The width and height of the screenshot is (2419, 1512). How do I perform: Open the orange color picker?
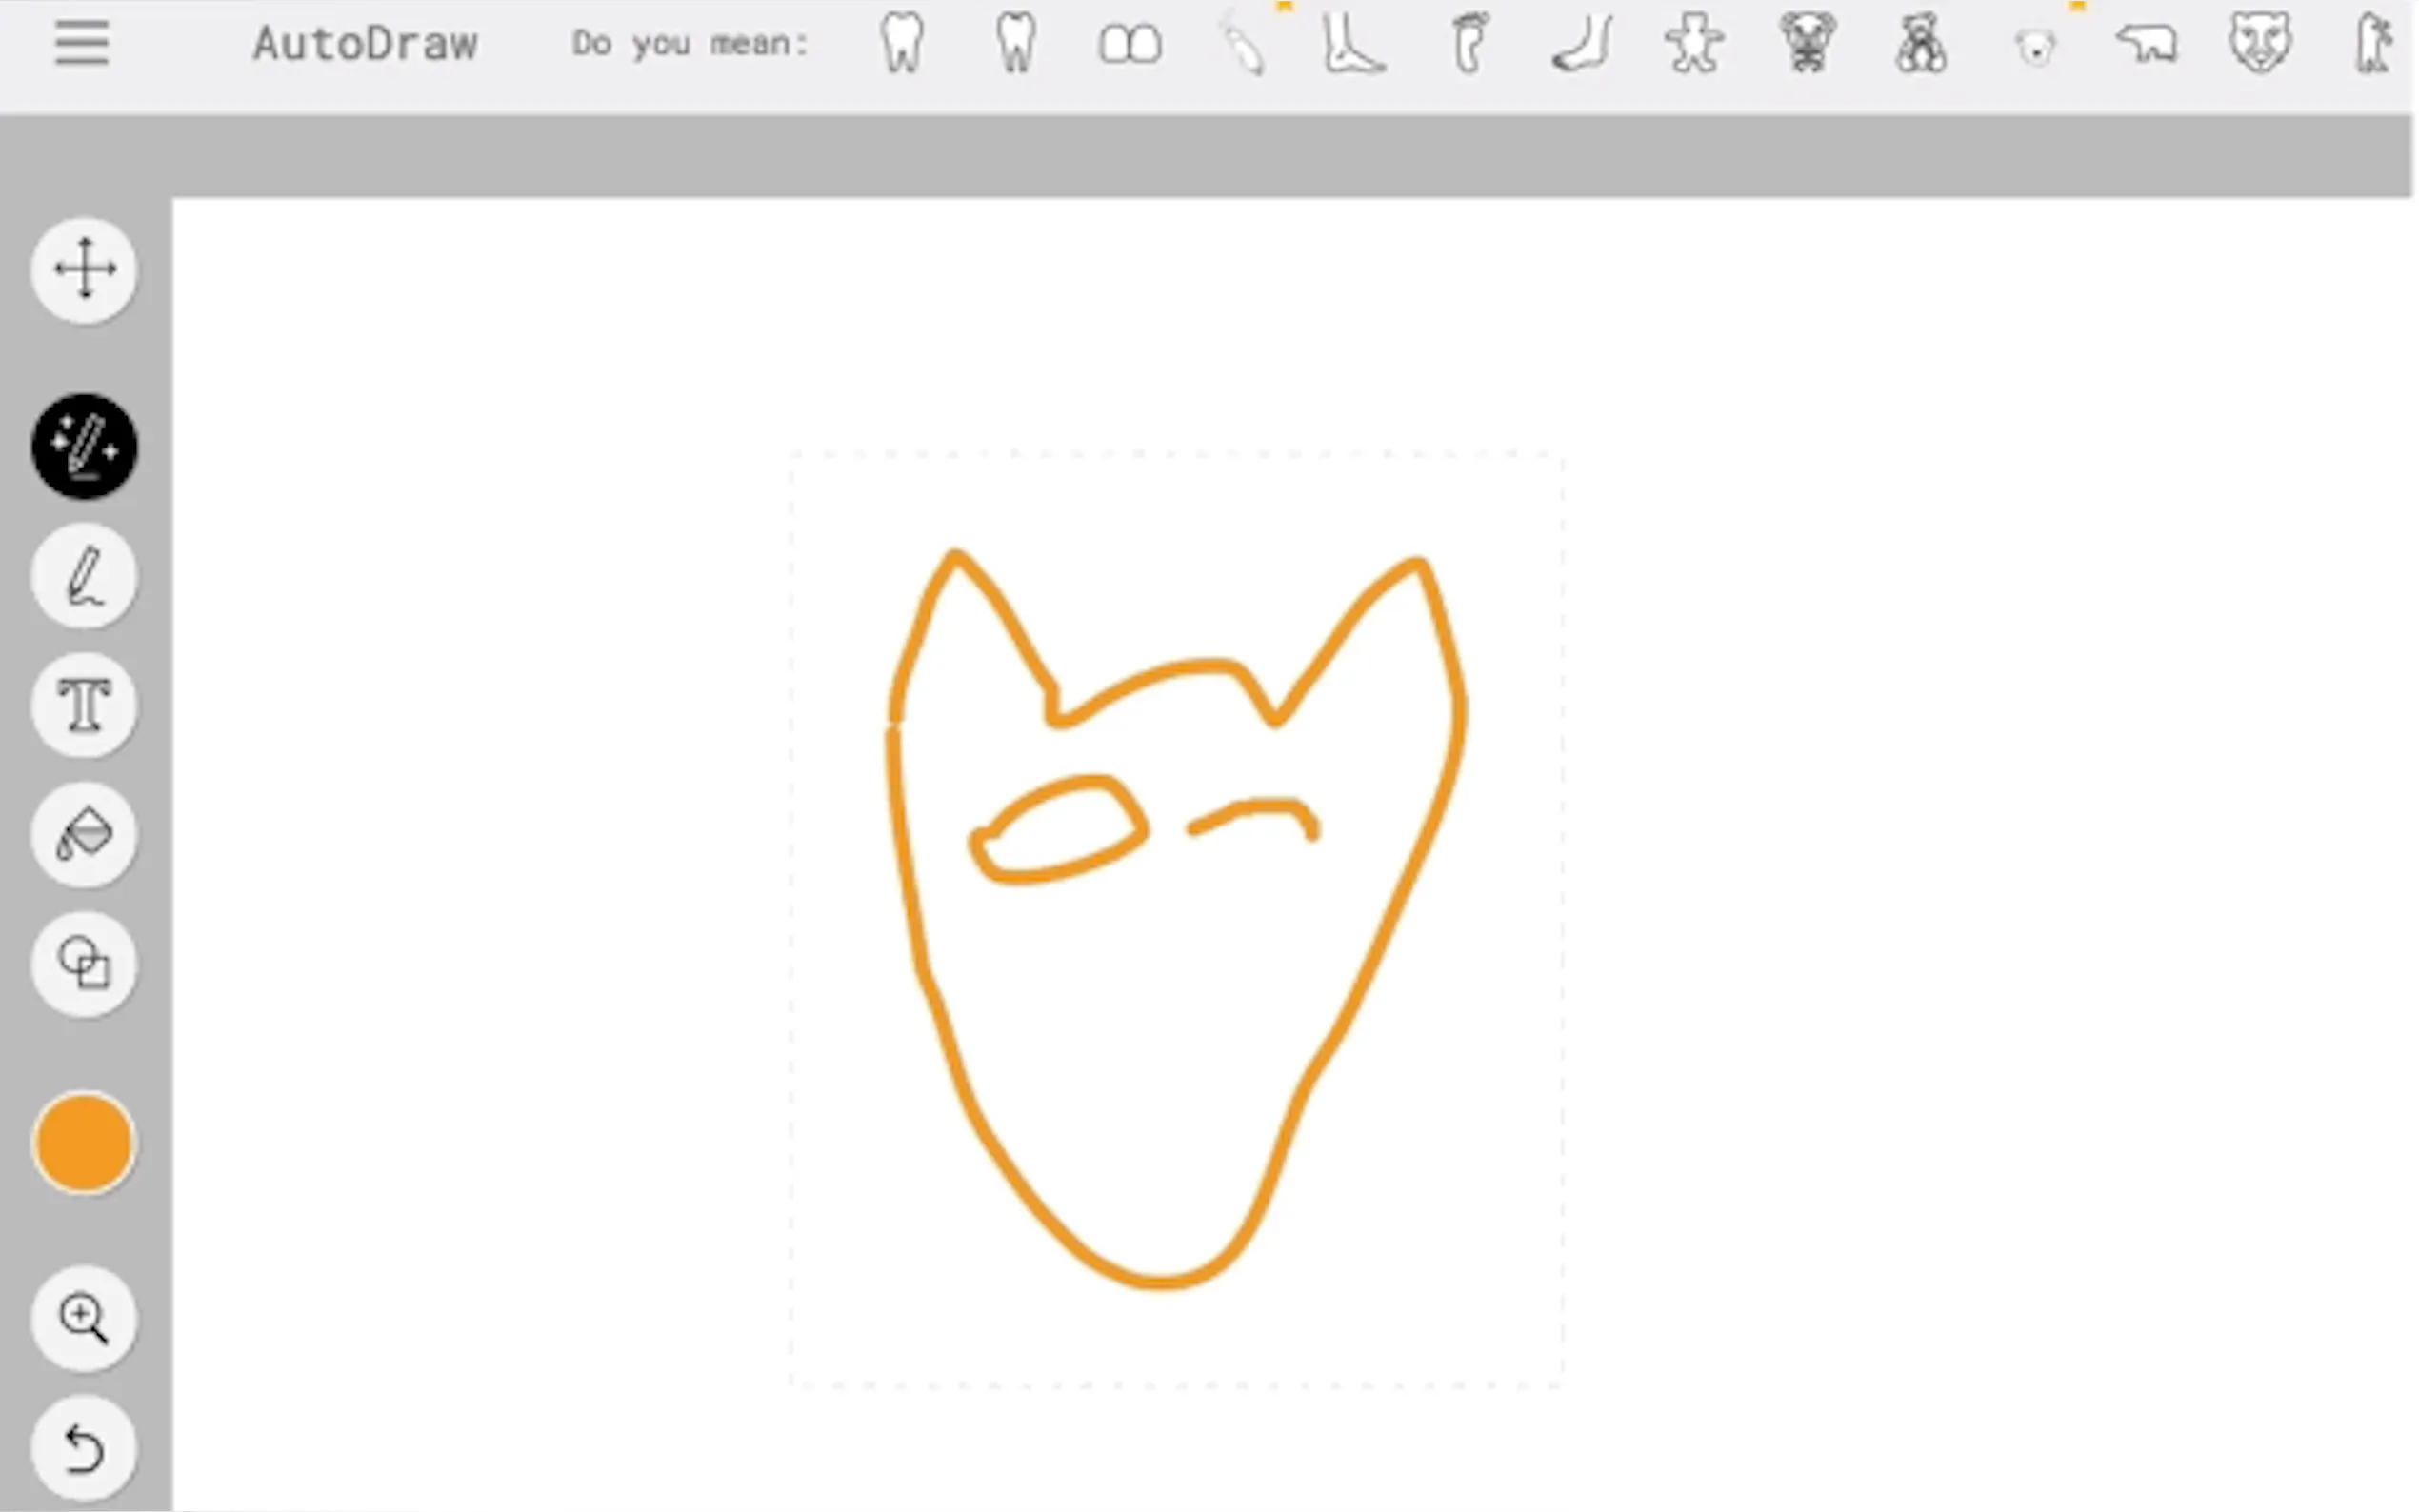85,1142
